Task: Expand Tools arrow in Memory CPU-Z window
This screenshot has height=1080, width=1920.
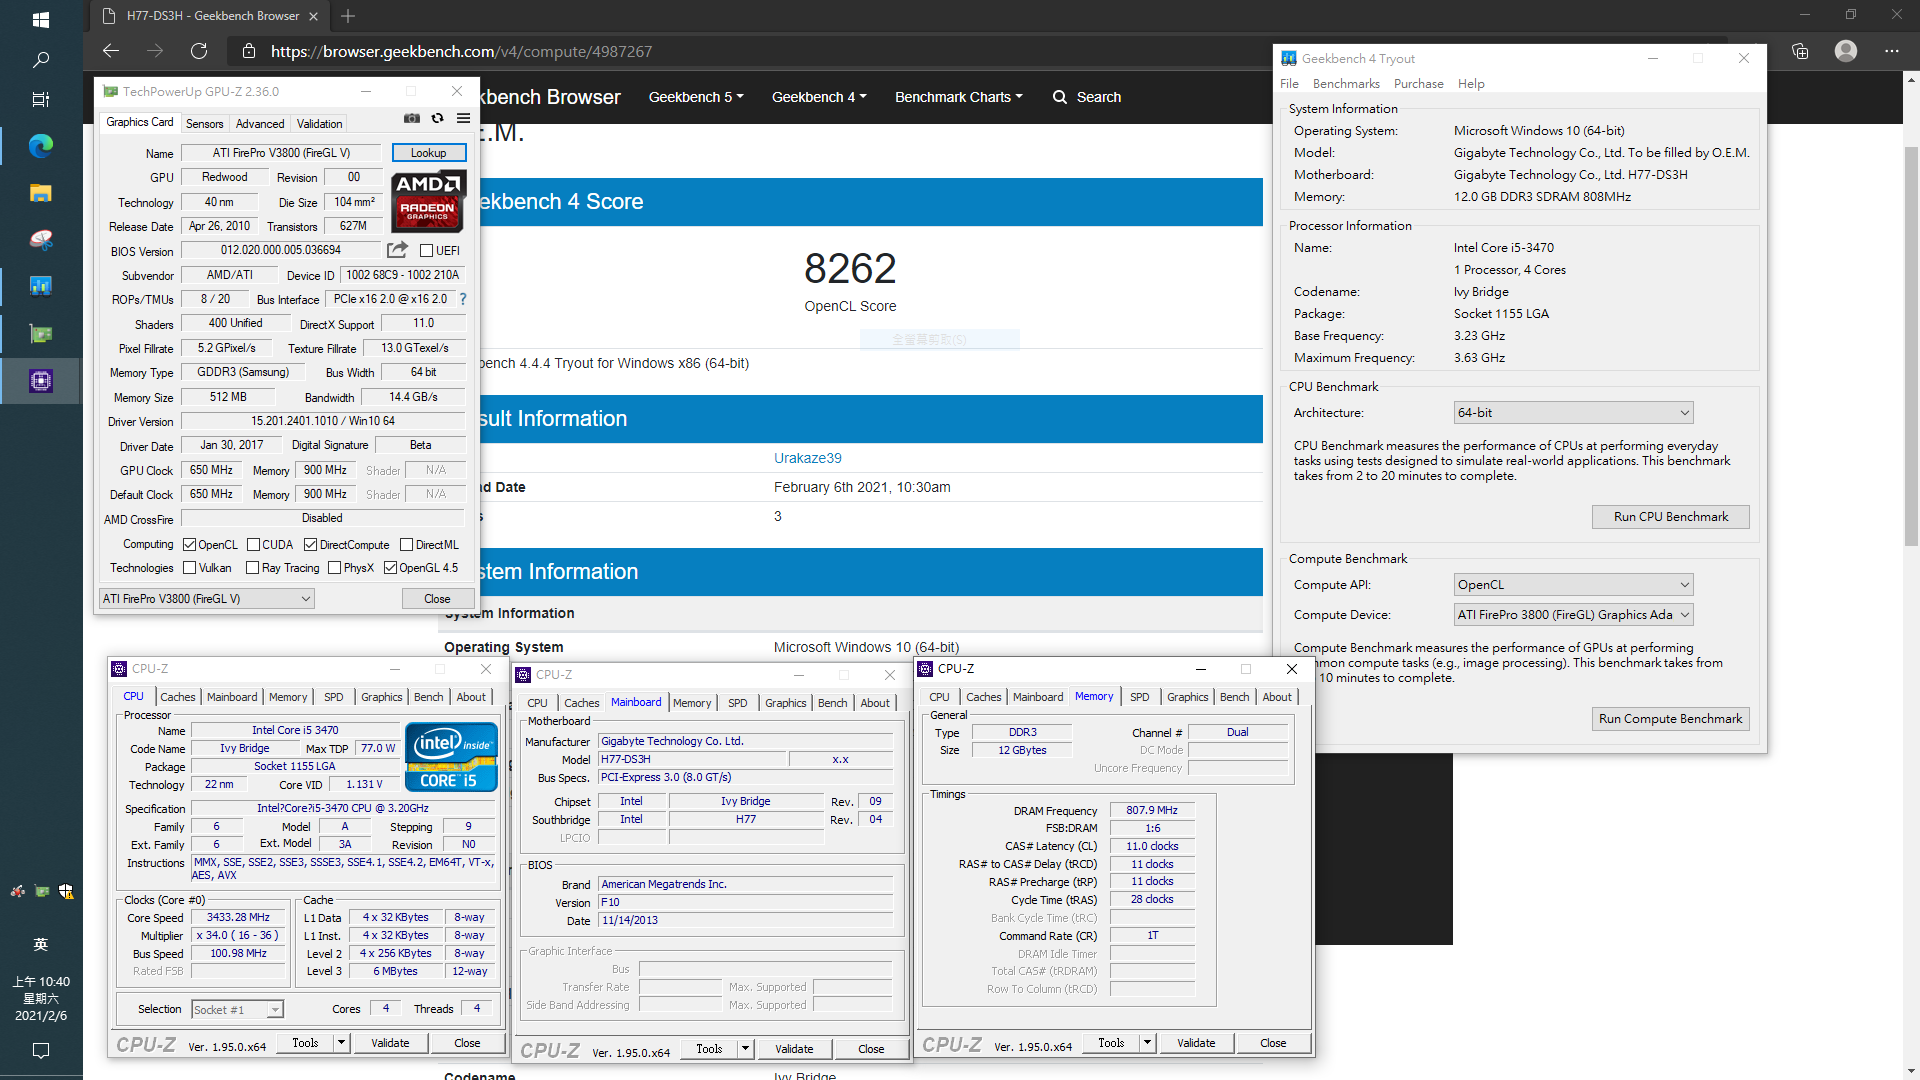Action: click(1147, 1043)
